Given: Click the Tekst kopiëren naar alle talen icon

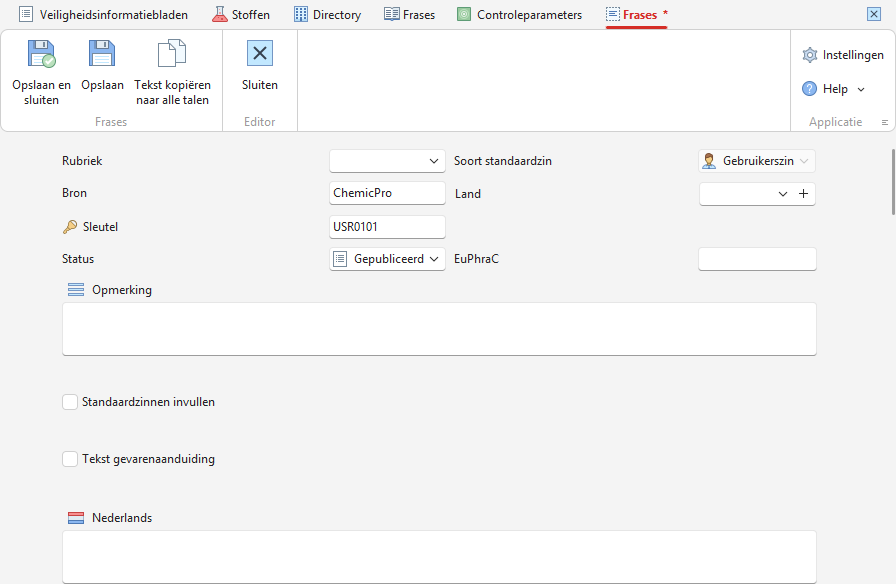Looking at the screenshot, I should point(172,54).
